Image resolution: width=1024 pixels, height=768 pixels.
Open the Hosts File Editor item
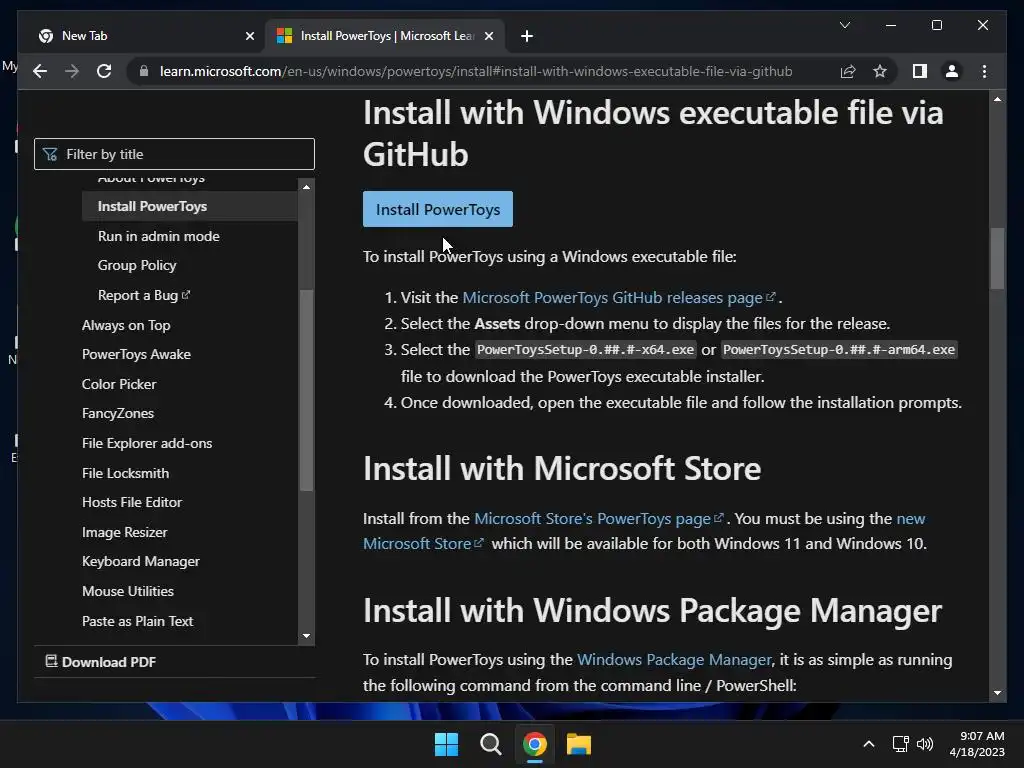tap(132, 502)
